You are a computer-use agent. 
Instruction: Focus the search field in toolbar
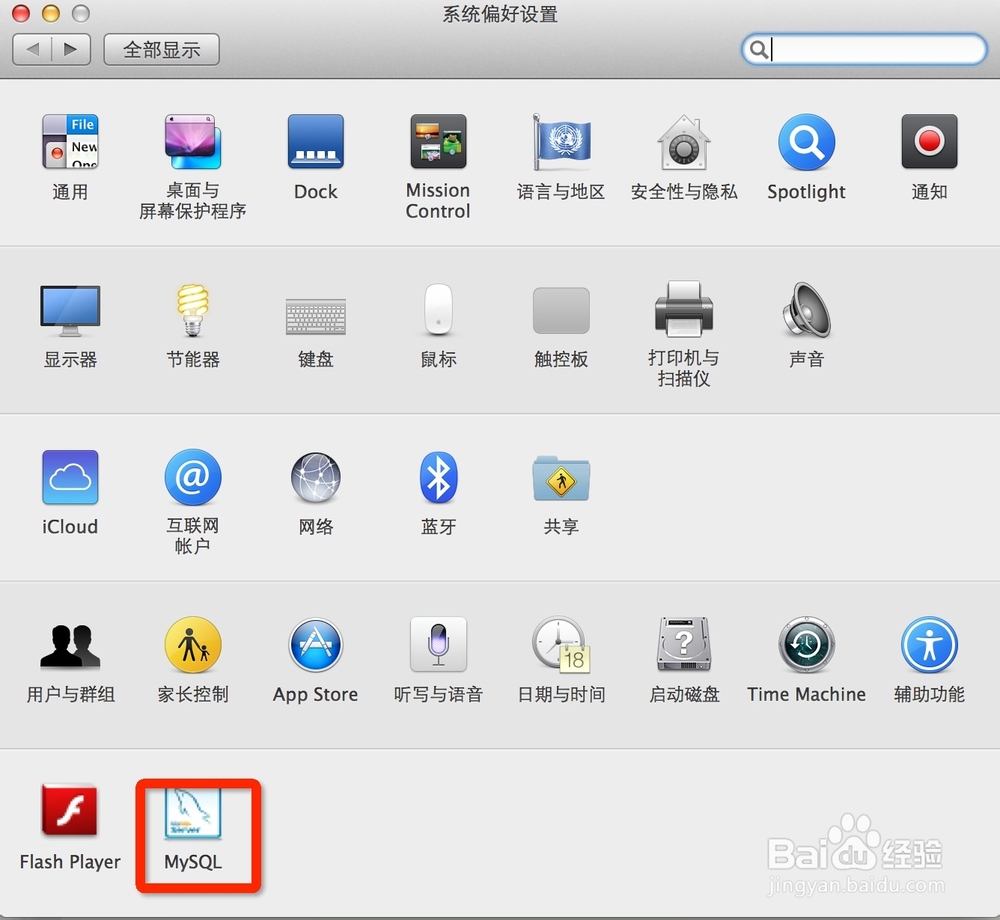864,49
